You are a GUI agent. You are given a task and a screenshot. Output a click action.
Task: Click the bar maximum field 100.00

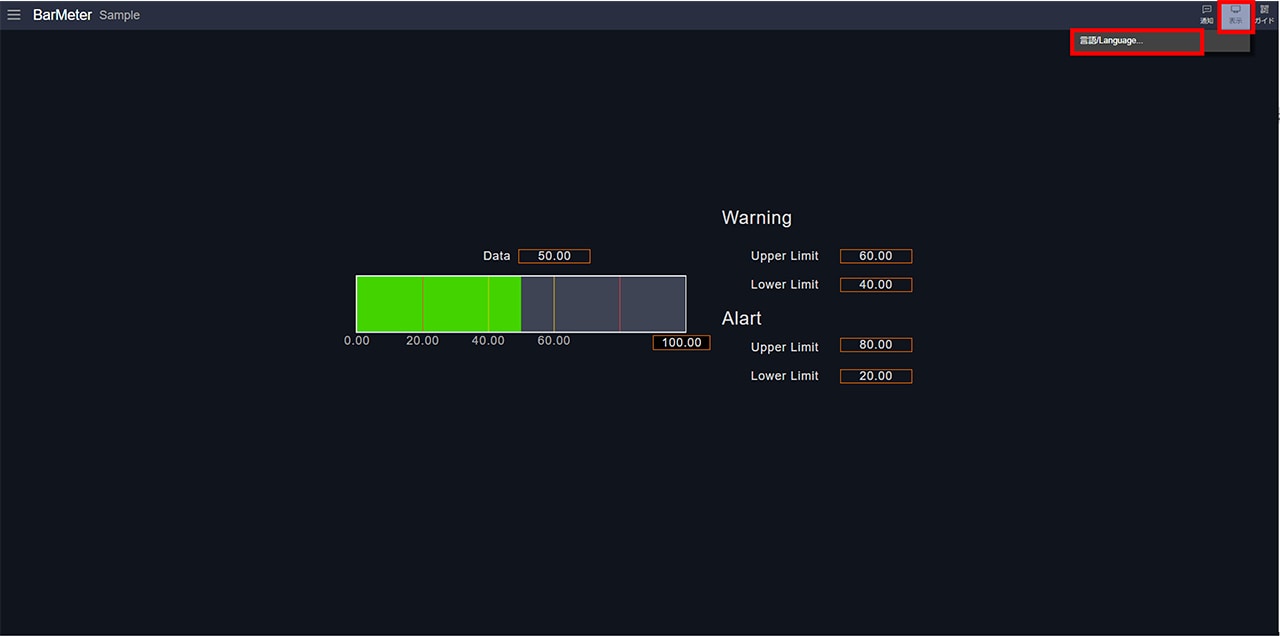[x=681, y=343]
